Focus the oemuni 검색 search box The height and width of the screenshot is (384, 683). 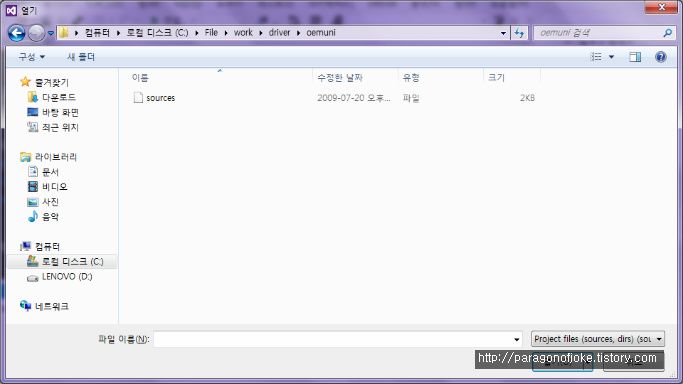coord(597,33)
